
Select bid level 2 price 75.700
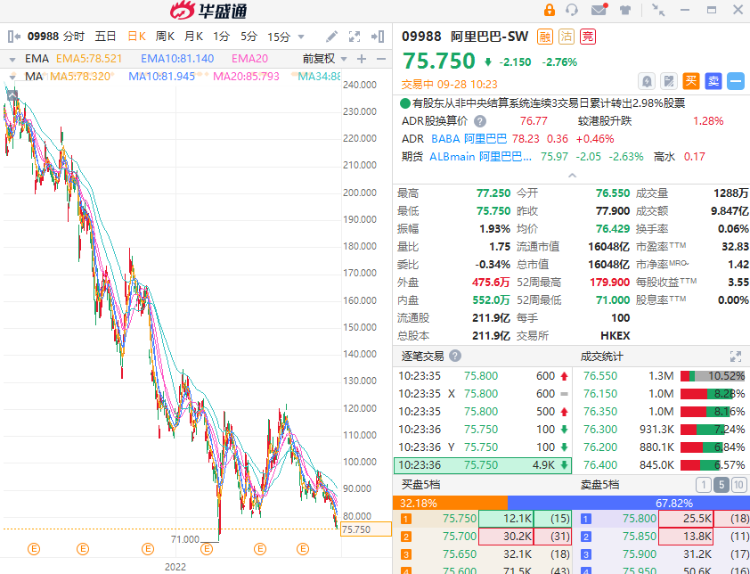coord(459,537)
